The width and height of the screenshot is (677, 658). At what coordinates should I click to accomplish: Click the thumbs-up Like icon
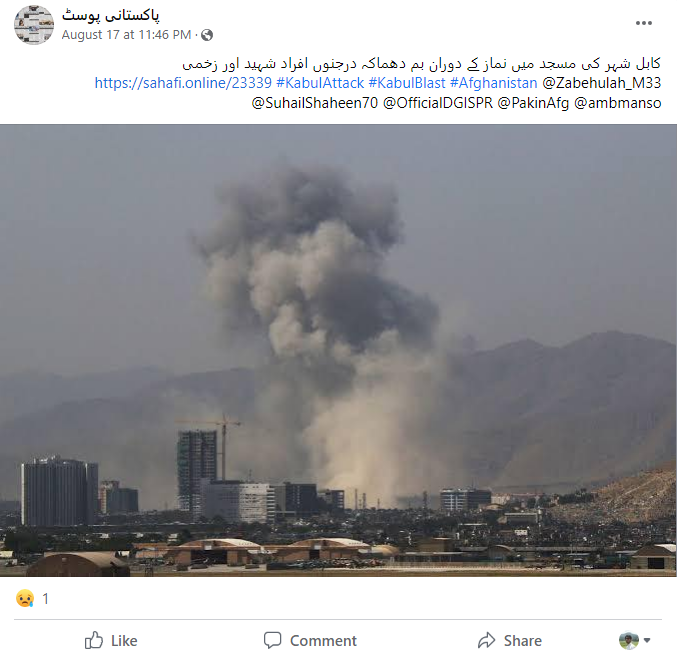click(94, 640)
